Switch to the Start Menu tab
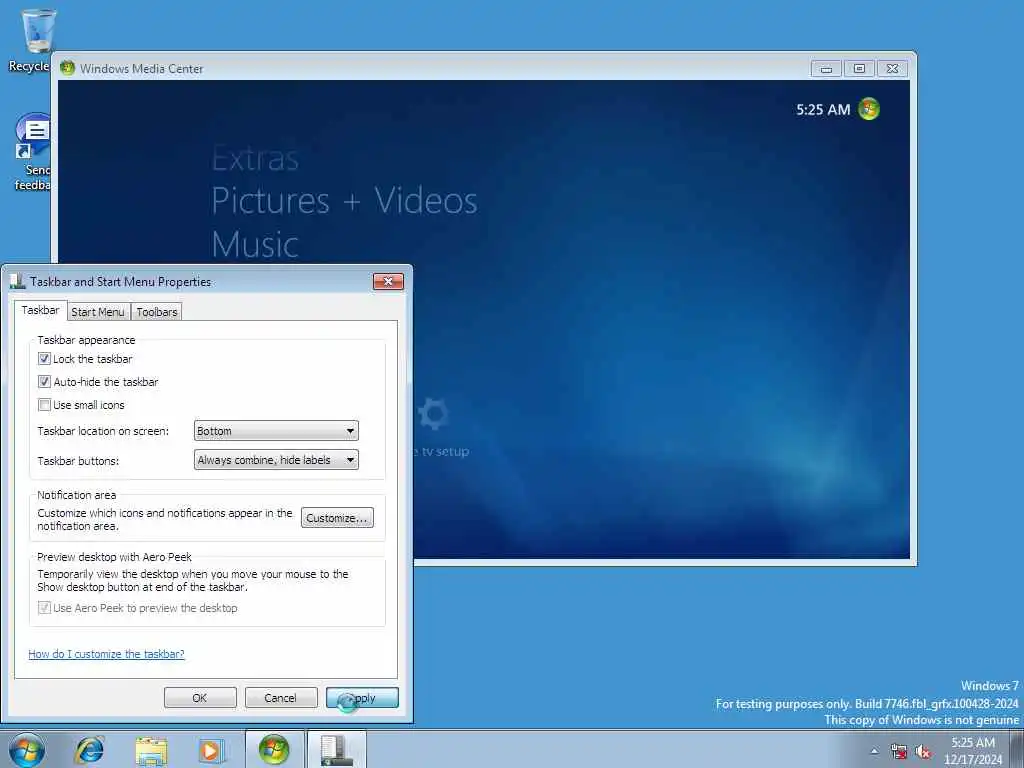The width and height of the screenshot is (1024, 768). tap(98, 312)
